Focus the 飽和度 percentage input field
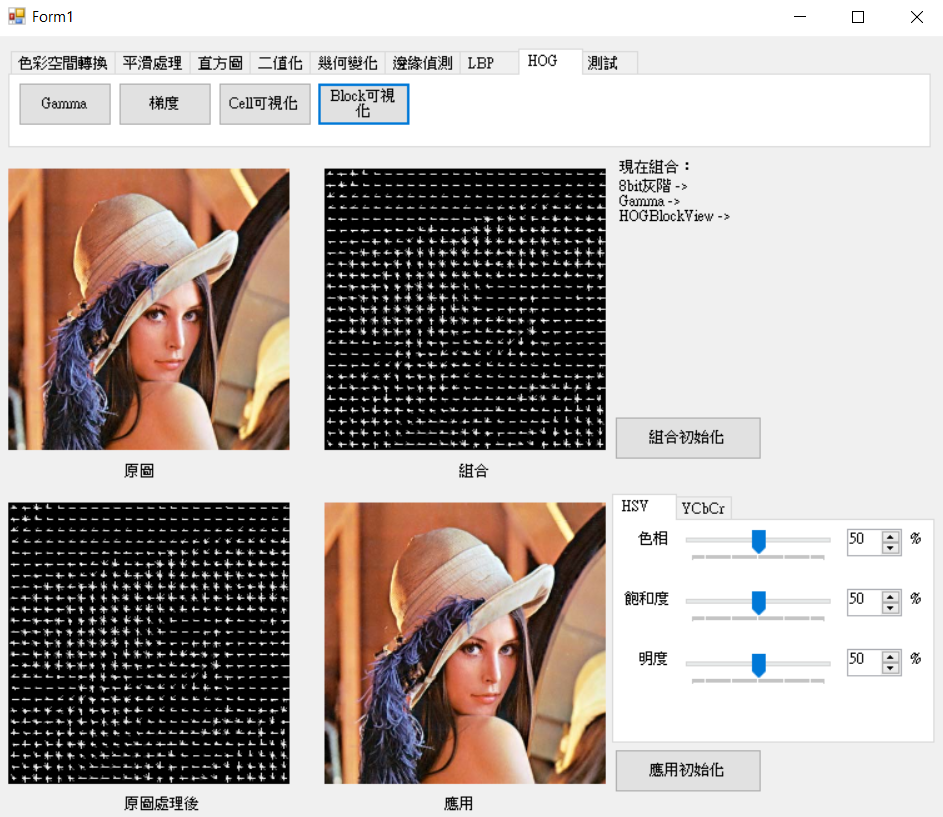 pos(864,602)
